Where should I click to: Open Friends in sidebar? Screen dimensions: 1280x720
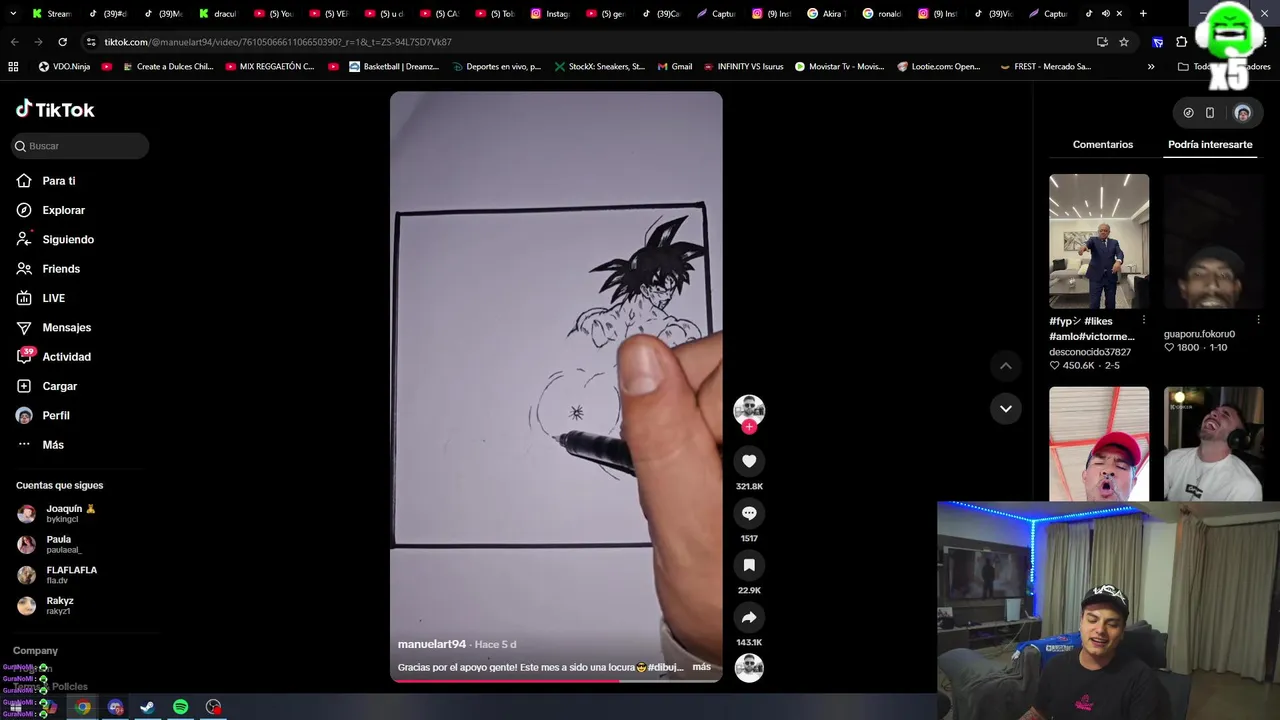tap(61, 269)
